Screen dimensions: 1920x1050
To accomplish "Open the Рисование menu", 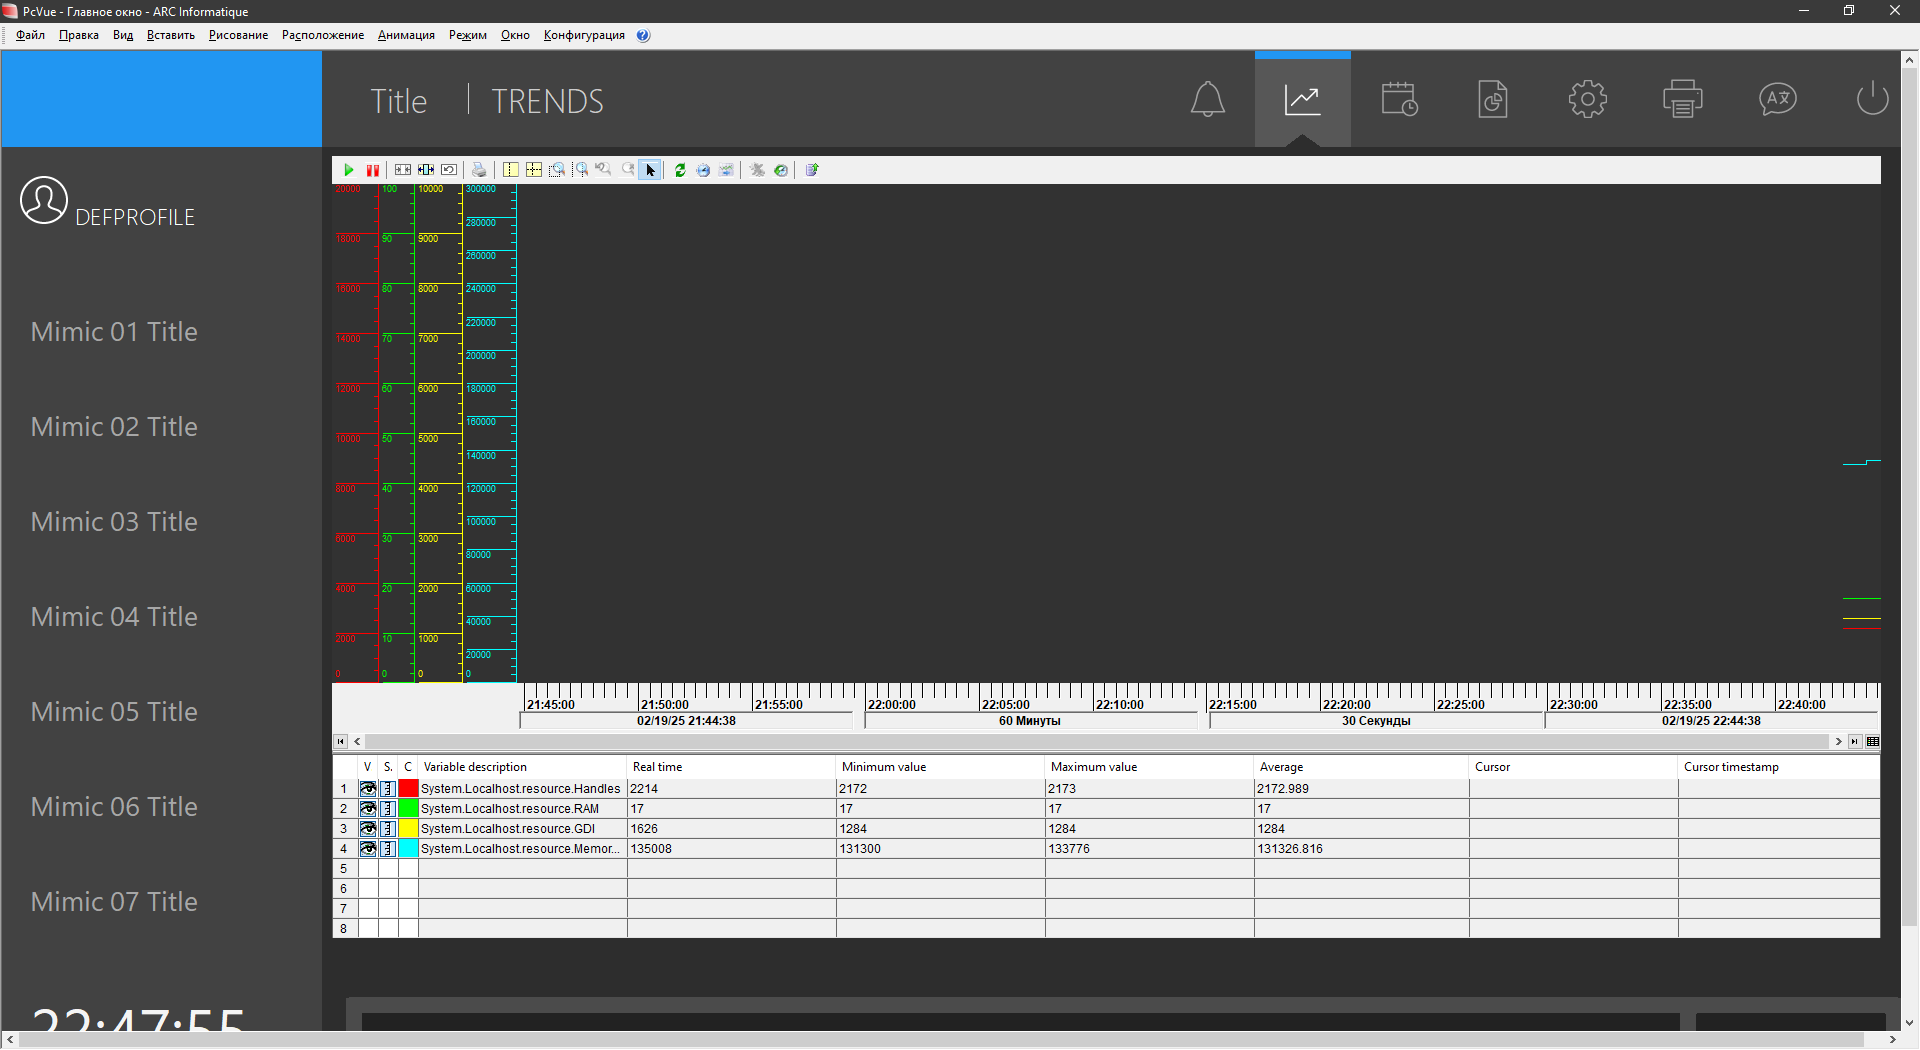I will tap(238, 35).
